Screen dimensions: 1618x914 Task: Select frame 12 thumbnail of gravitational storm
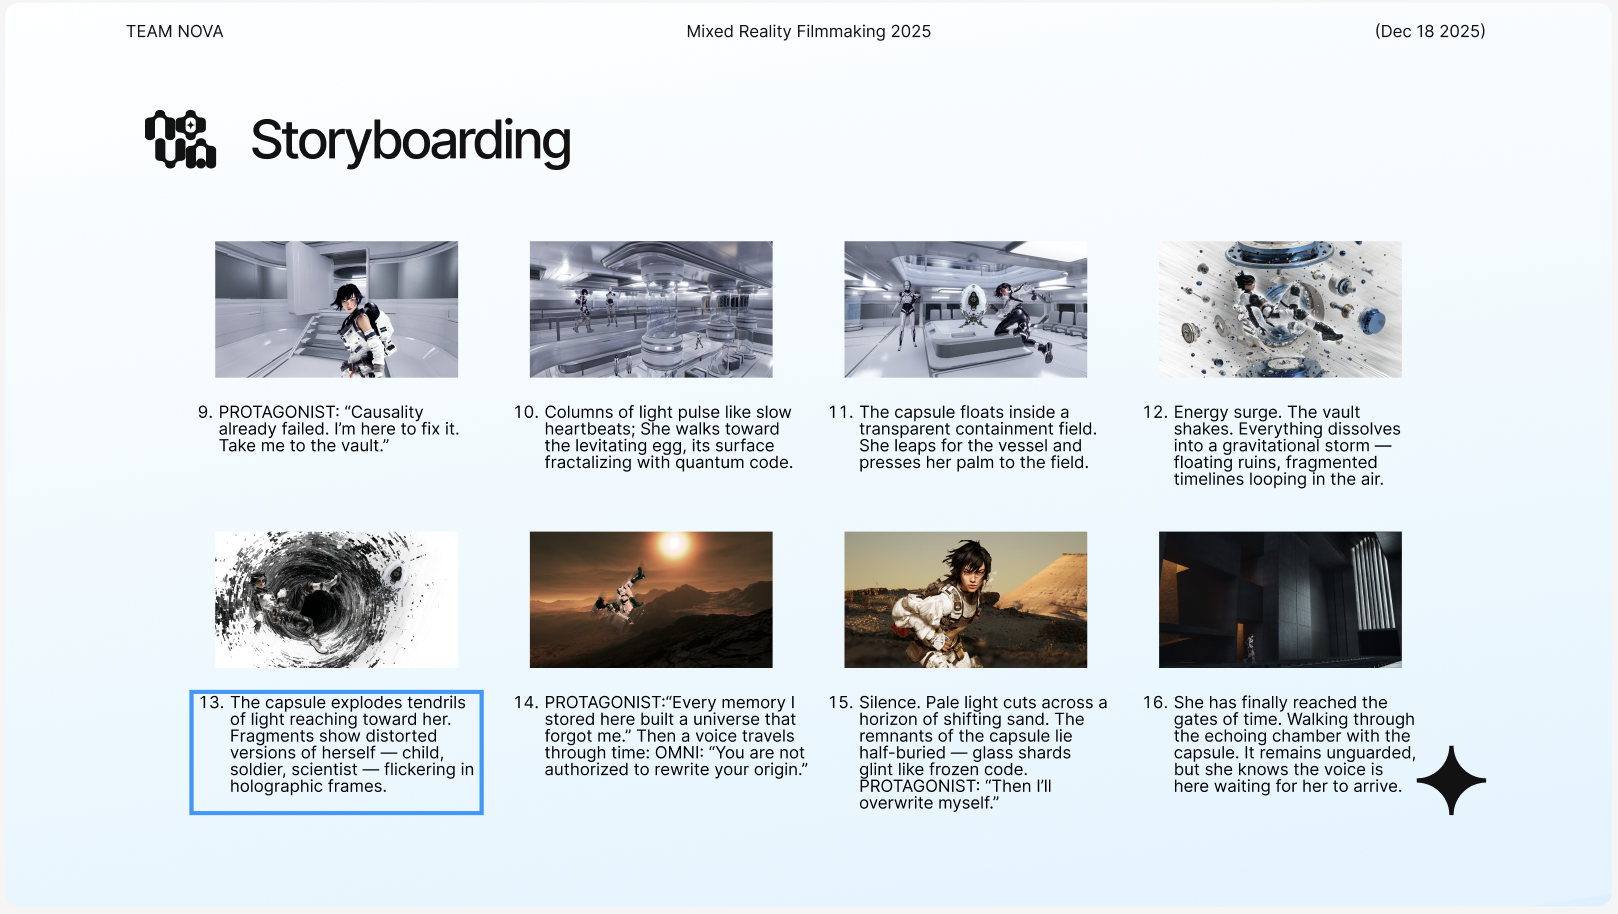(1280, 309)
